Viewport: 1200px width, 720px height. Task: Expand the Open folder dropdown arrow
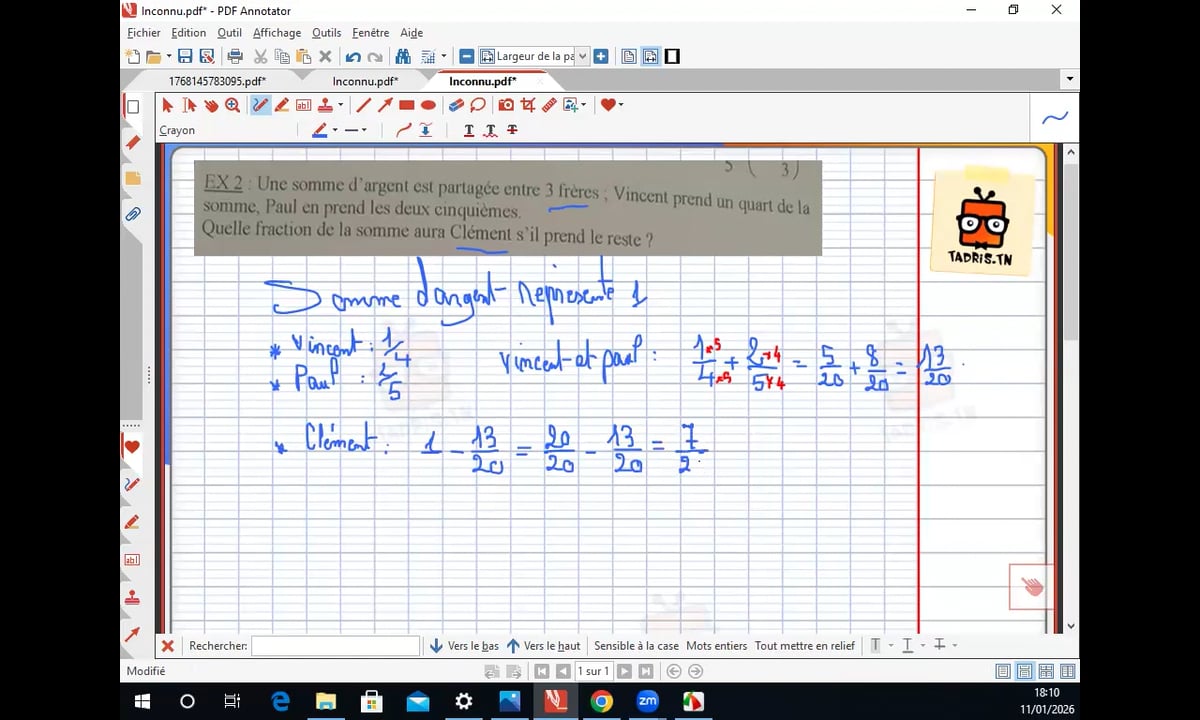point(168,57)
